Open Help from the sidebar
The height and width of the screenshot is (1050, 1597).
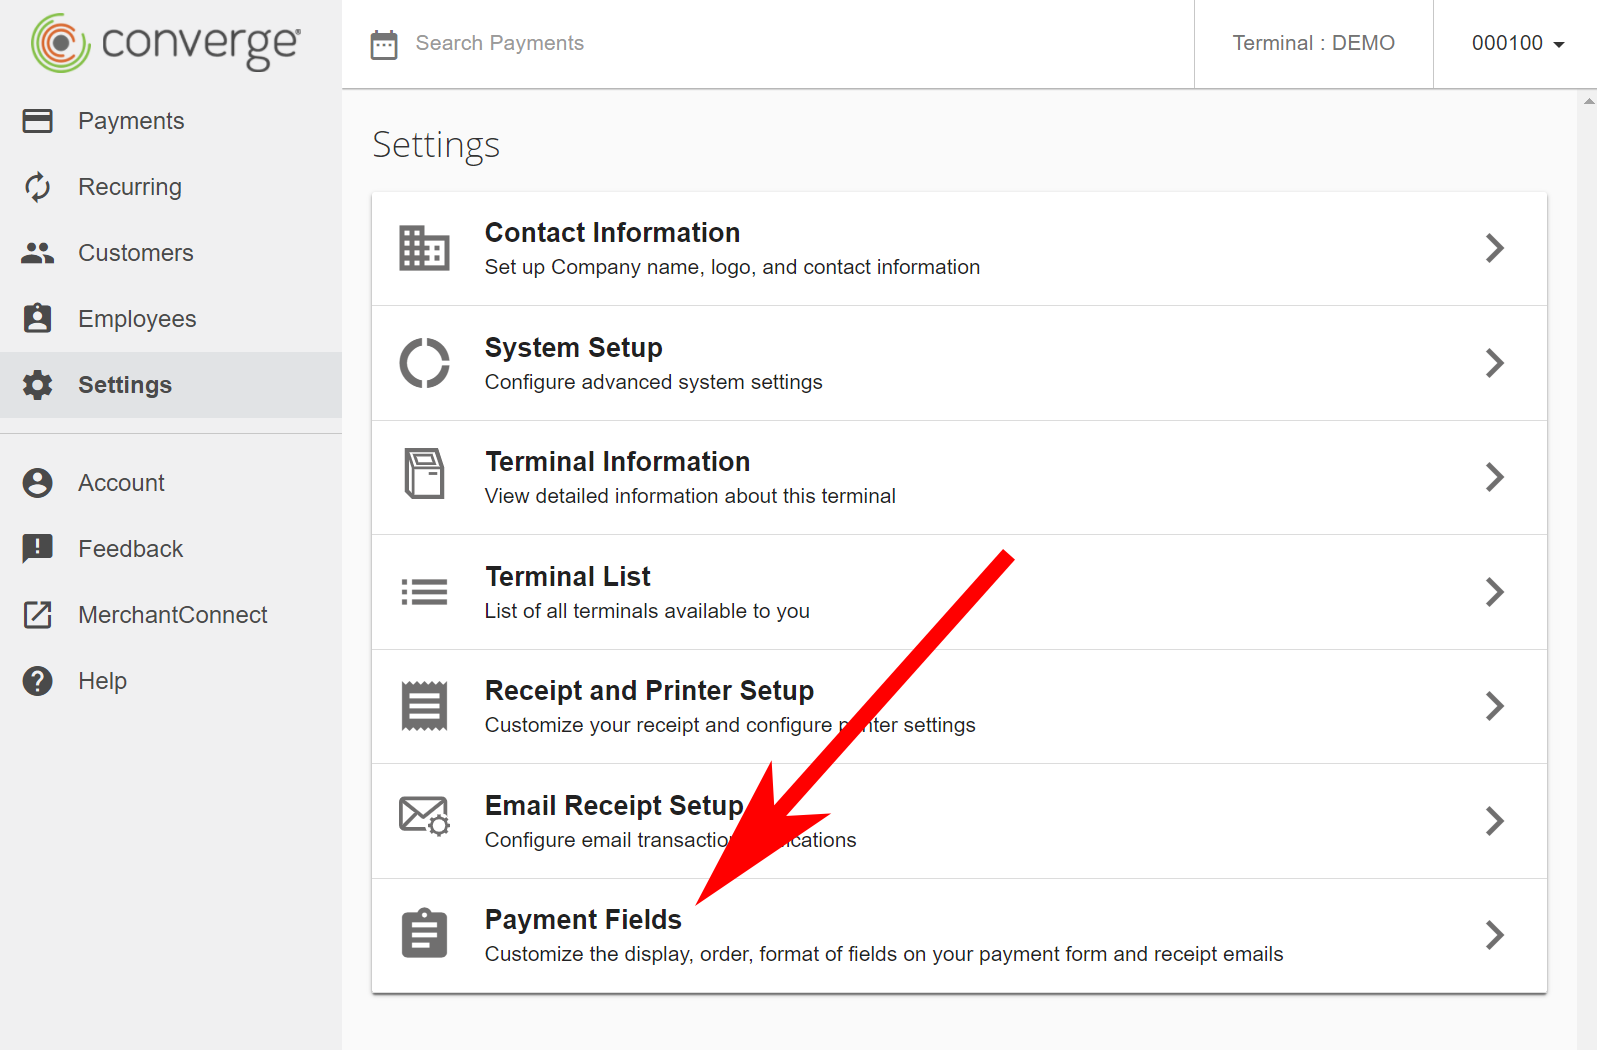point(171,681)
